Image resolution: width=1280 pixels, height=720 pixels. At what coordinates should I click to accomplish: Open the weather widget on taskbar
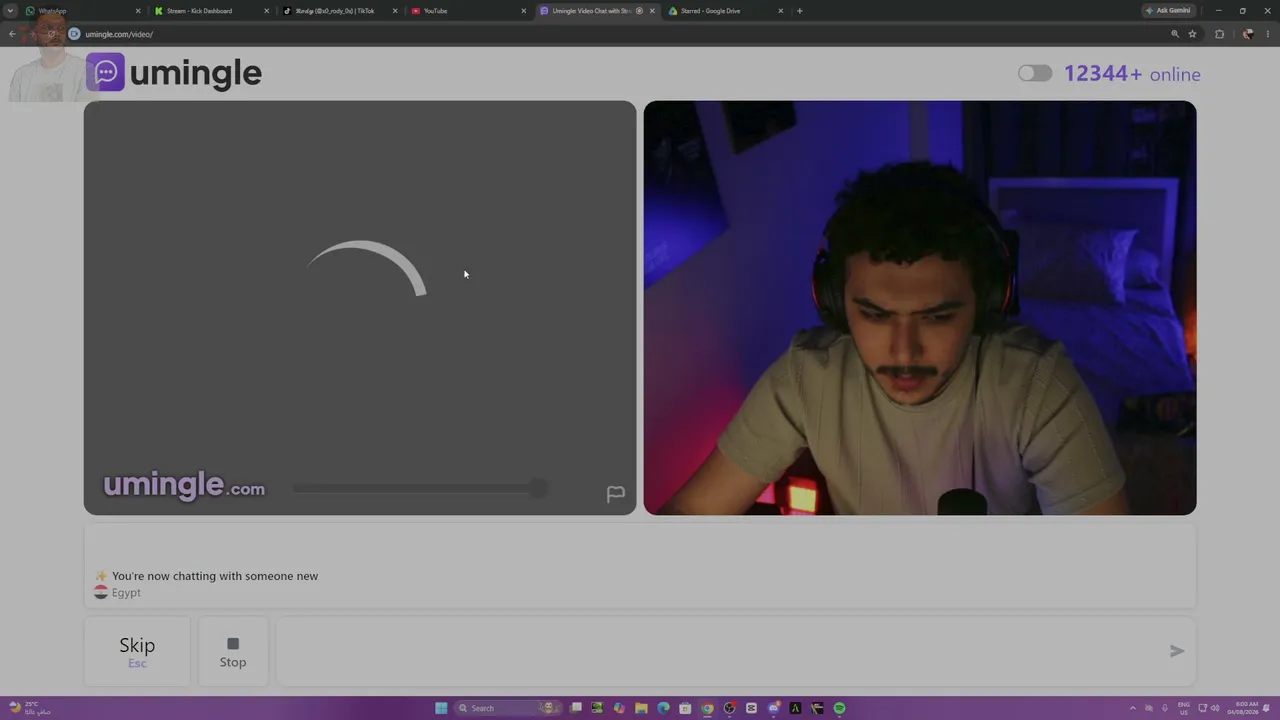point(28,708)
